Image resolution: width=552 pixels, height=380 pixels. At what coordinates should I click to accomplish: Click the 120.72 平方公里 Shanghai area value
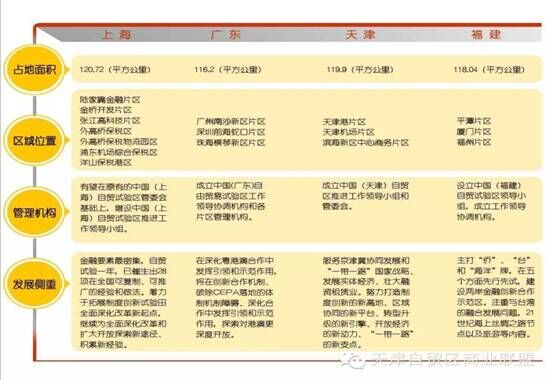pyautogui.click(x=115, y=69)
